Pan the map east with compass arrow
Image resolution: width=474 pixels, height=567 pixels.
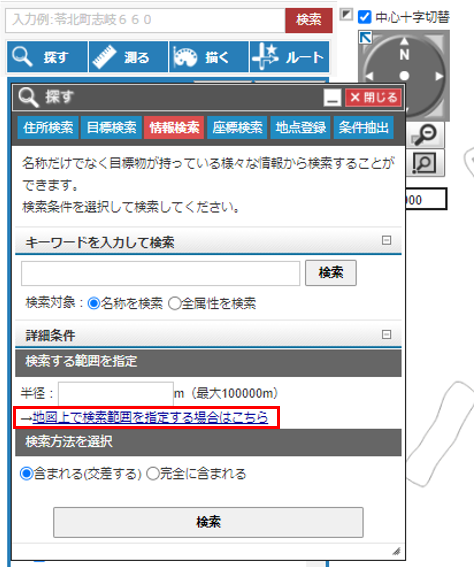(439, 76)
